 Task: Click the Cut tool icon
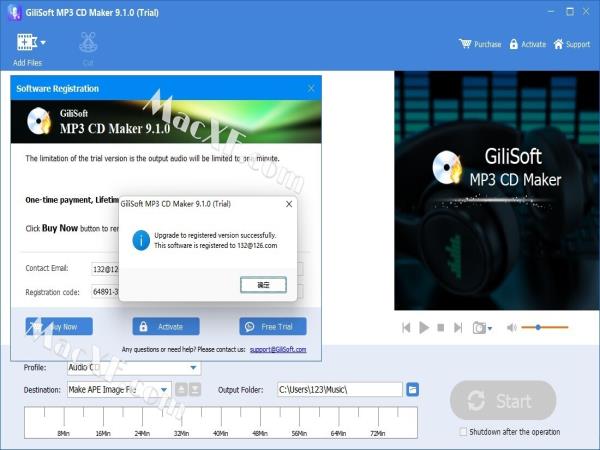click(88, 43)
